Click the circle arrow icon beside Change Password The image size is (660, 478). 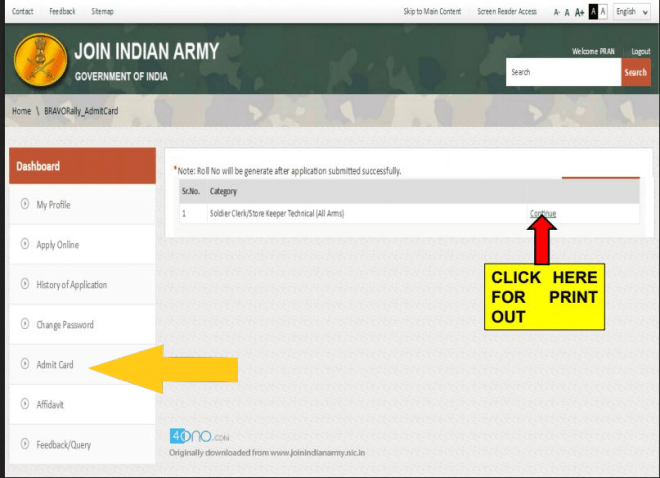25,324
